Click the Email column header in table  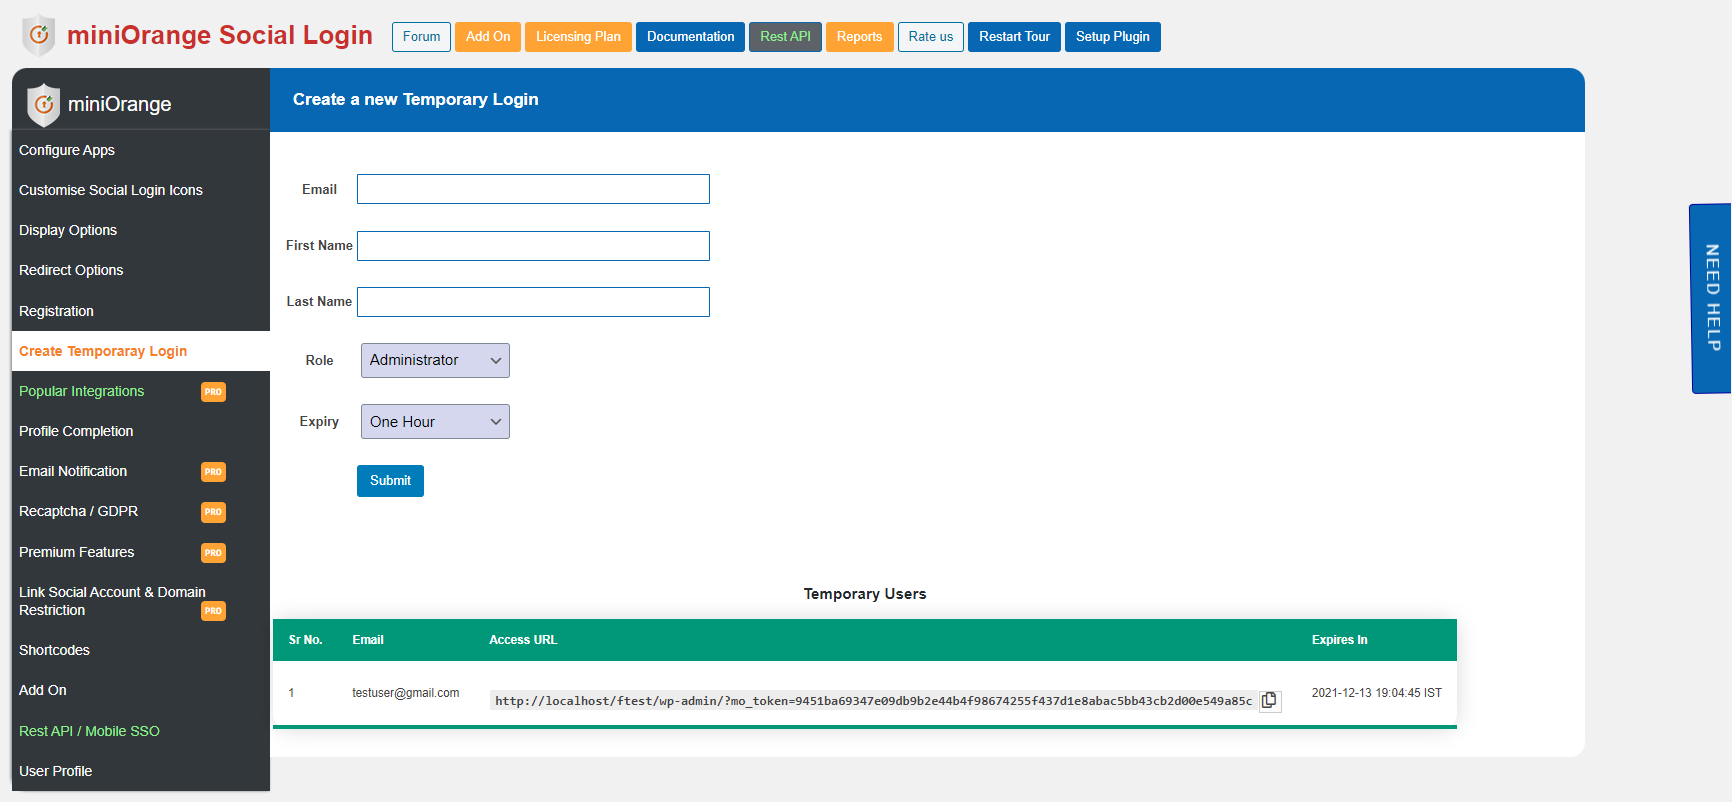[368, 640]
